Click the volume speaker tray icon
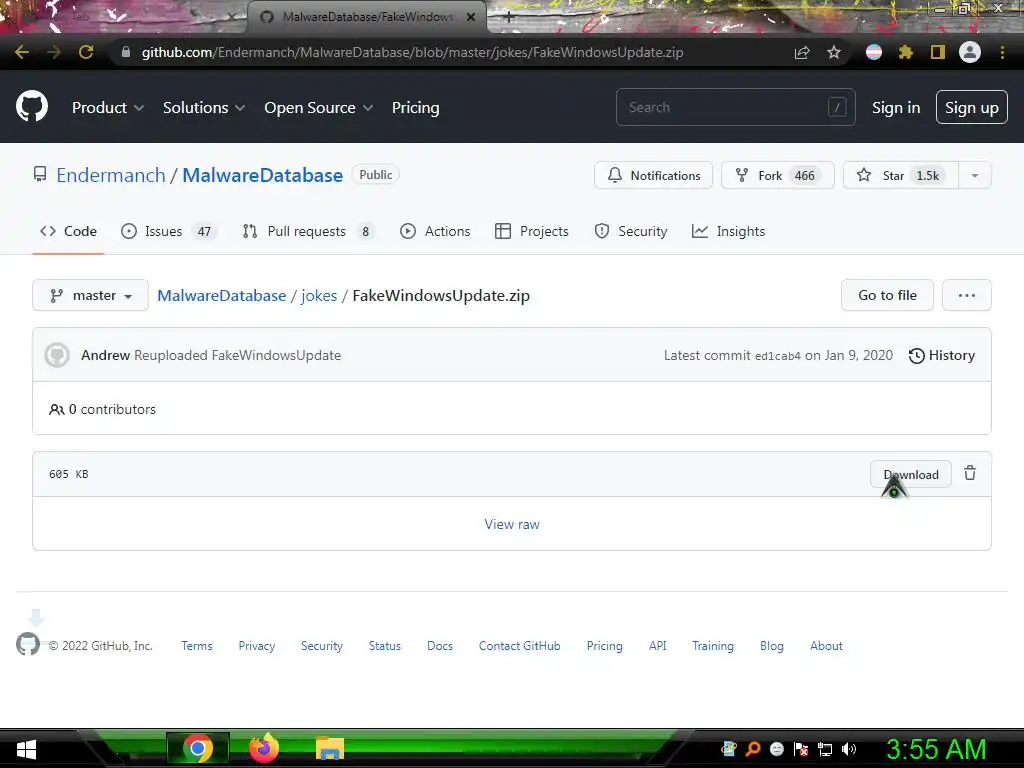Viewport: 1024px width, 768px height. pos(849,749)
